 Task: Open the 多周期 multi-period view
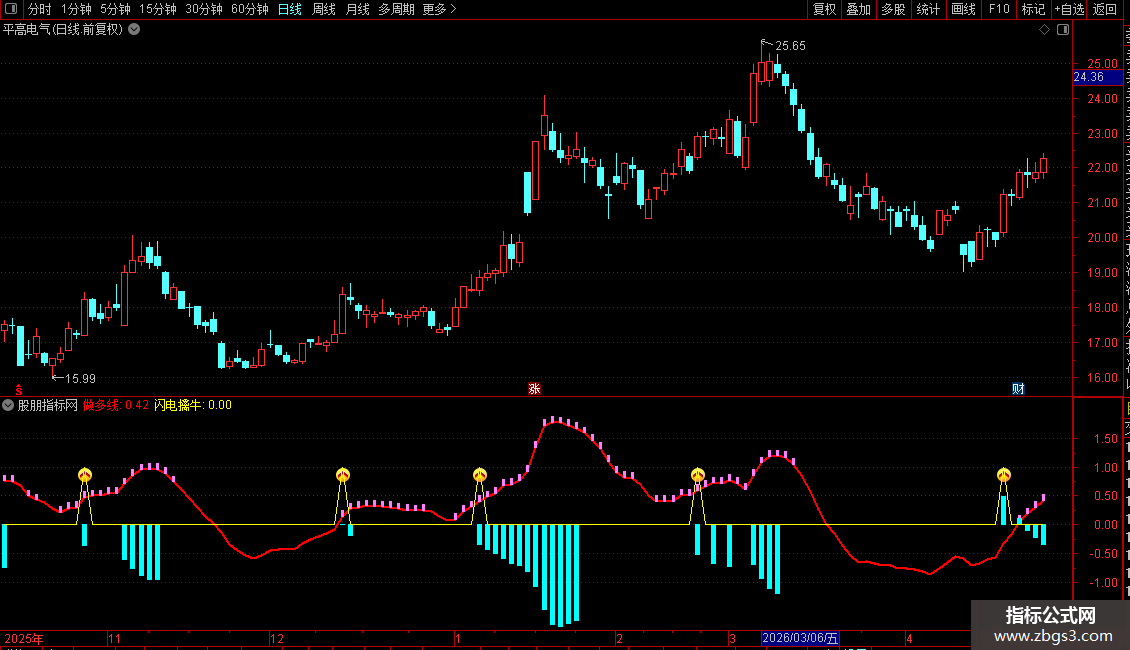point(396,9)
